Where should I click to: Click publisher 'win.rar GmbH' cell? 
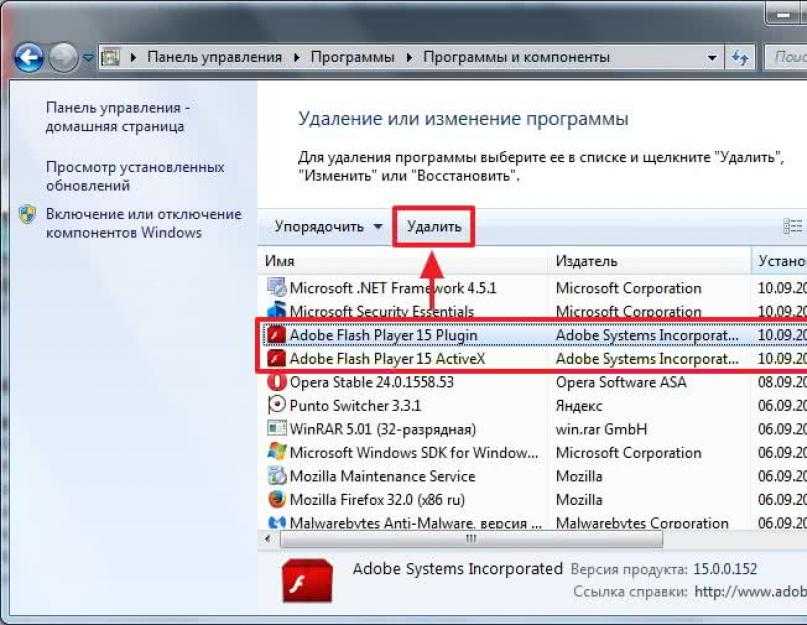coord(601,429)
